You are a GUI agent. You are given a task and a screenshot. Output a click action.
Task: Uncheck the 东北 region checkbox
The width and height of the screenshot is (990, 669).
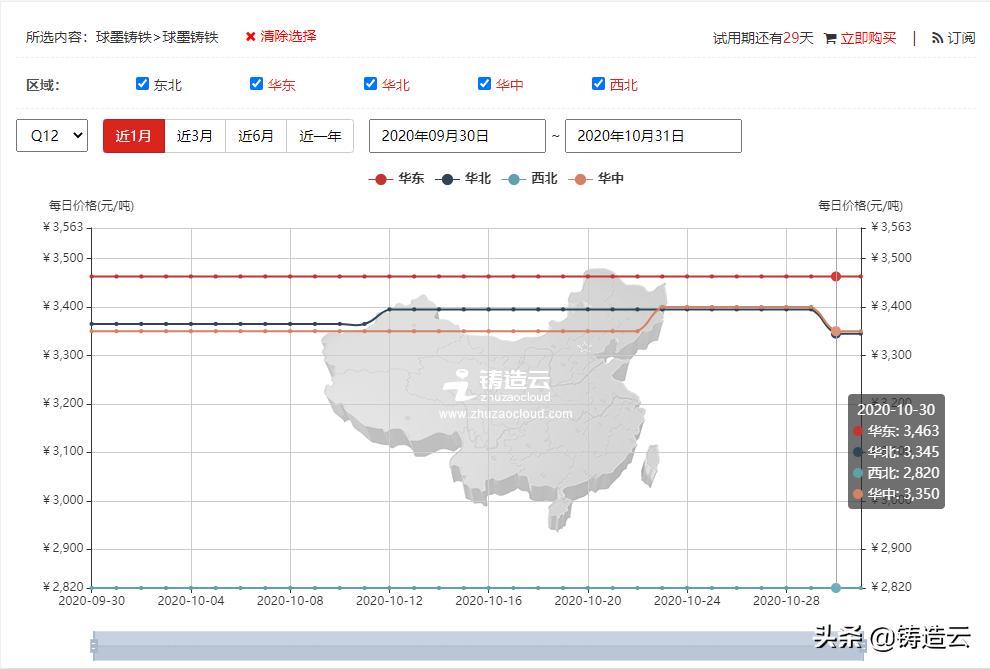(x=142, y=84)
